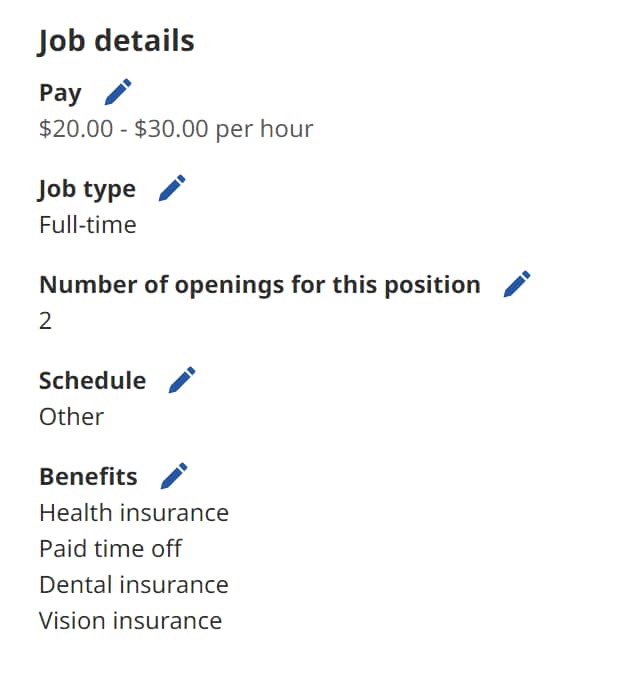Click the Pay label
Screen dimensions: 640x676
(x=60, y=93)
